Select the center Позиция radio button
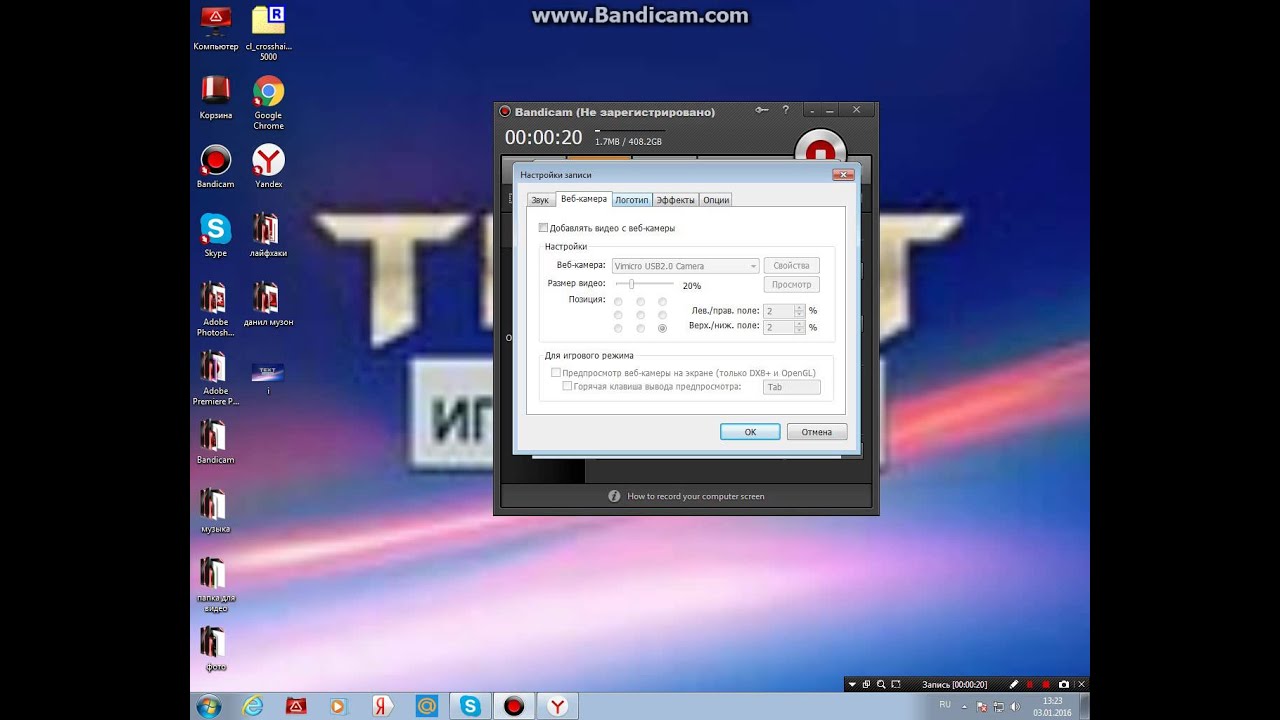Viewport: 1280px width, 720px height. (x=640, y=315)
